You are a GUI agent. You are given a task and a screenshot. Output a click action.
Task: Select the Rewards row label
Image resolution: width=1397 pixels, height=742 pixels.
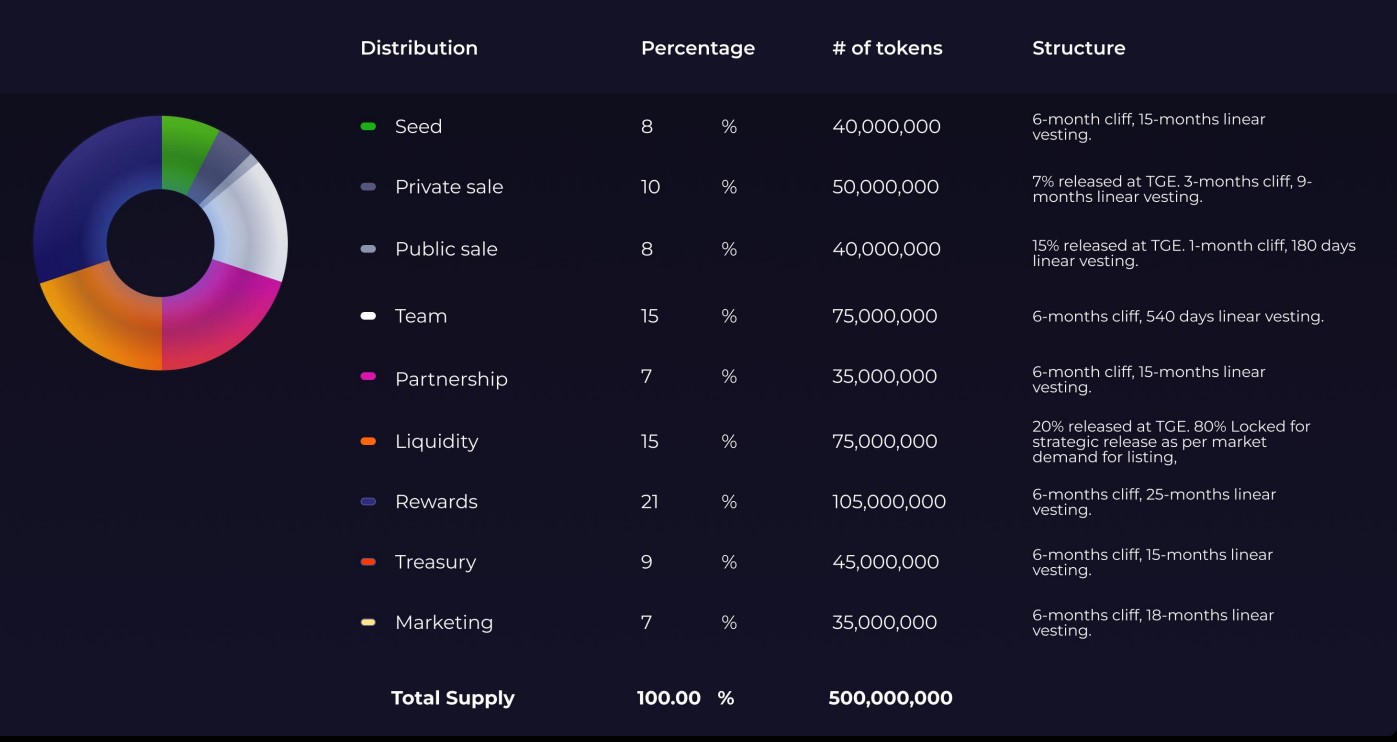(x=436, y=501)
